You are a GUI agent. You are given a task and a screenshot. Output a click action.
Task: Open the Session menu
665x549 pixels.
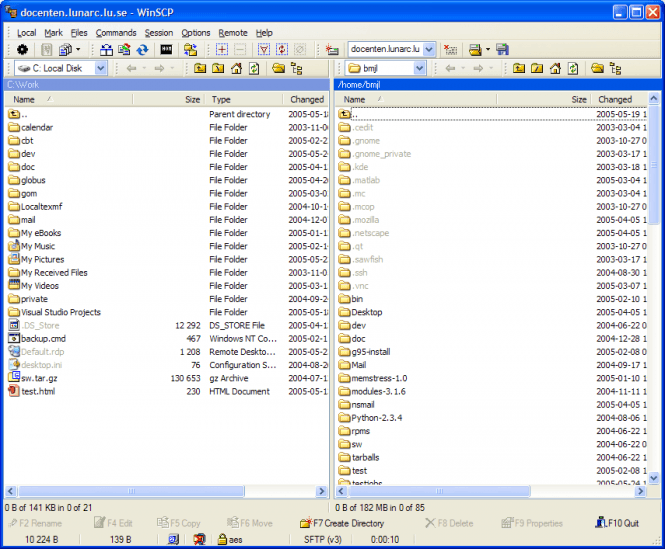(x=159, y=33)
